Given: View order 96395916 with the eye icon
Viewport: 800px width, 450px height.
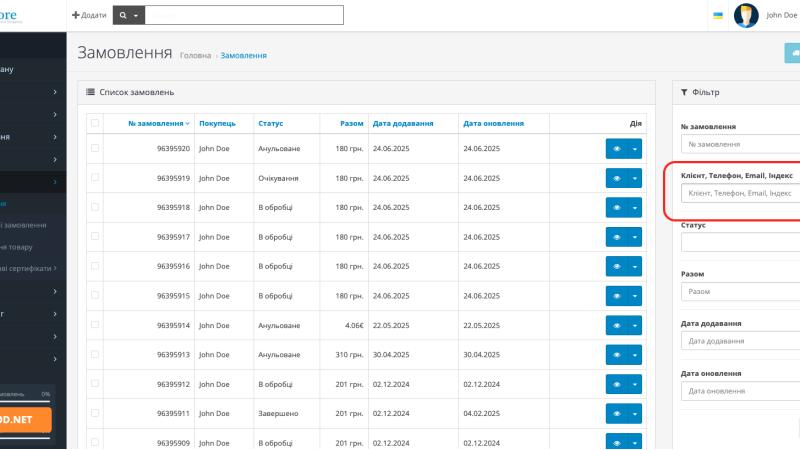Looking at the screenshot, I should [x=616, y=266].
